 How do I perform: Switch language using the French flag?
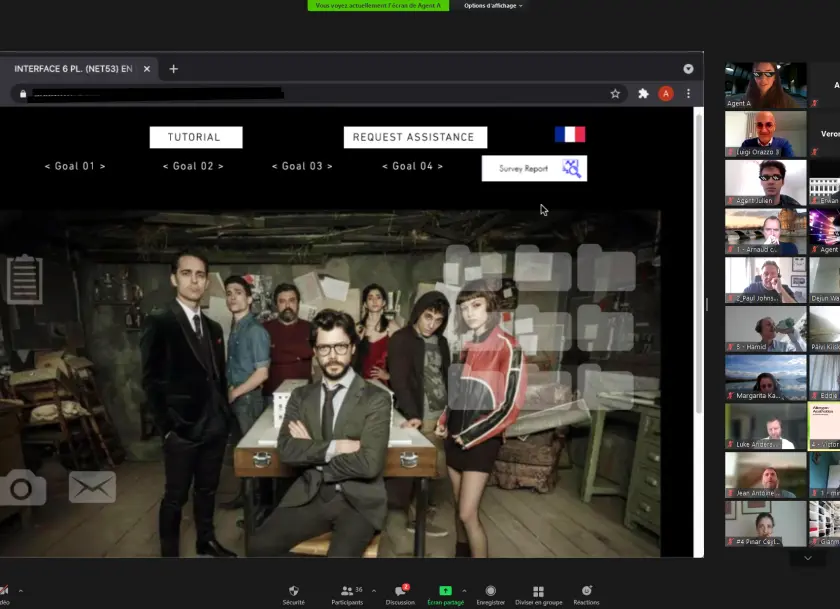(570, 134)
